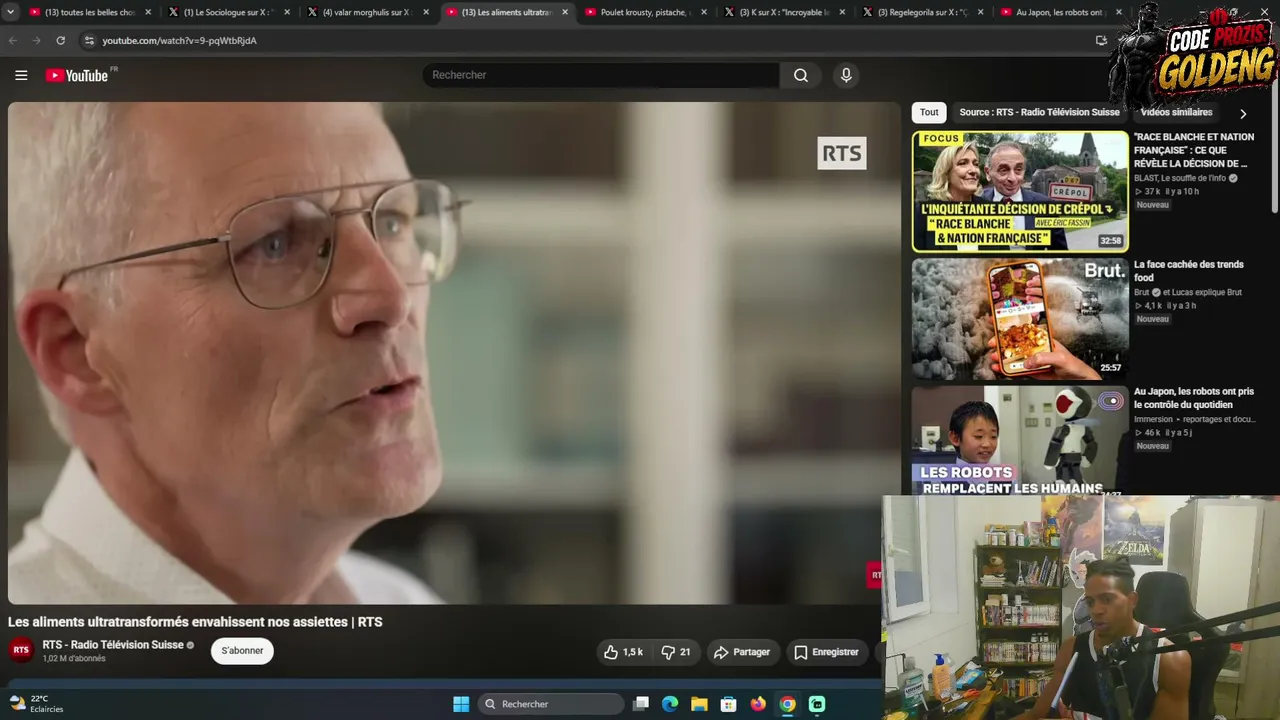Filter by 'Source : RTS - Radio Télévision Suisse'

point(1039,112)
